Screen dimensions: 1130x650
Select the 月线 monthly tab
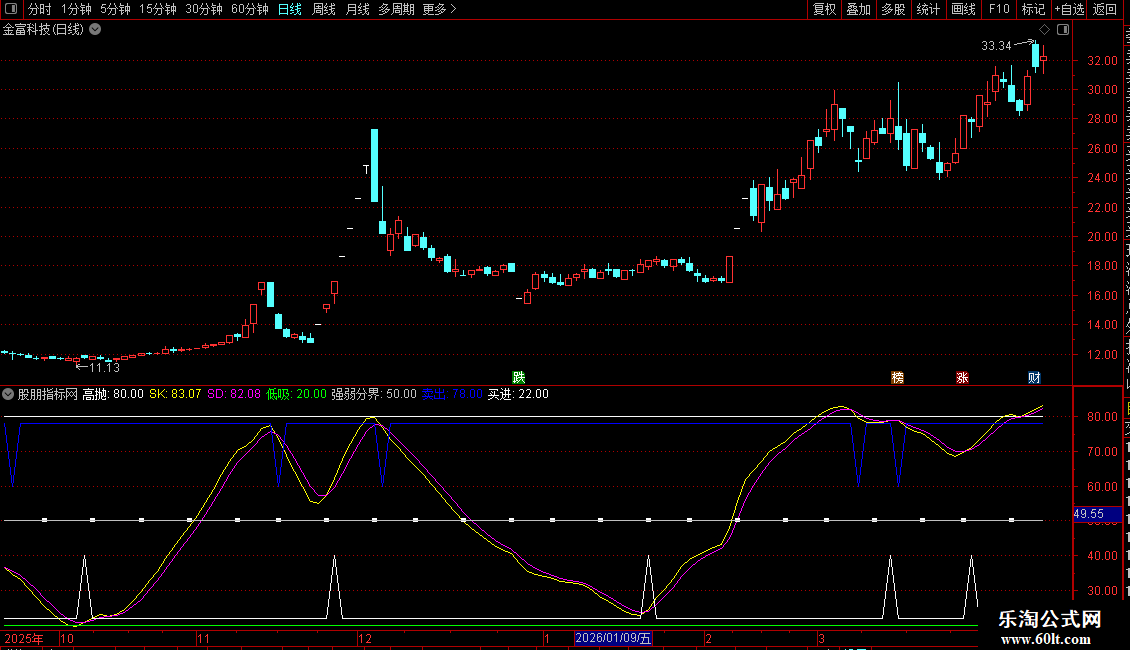pyautogui.click(x=357, y=9)
